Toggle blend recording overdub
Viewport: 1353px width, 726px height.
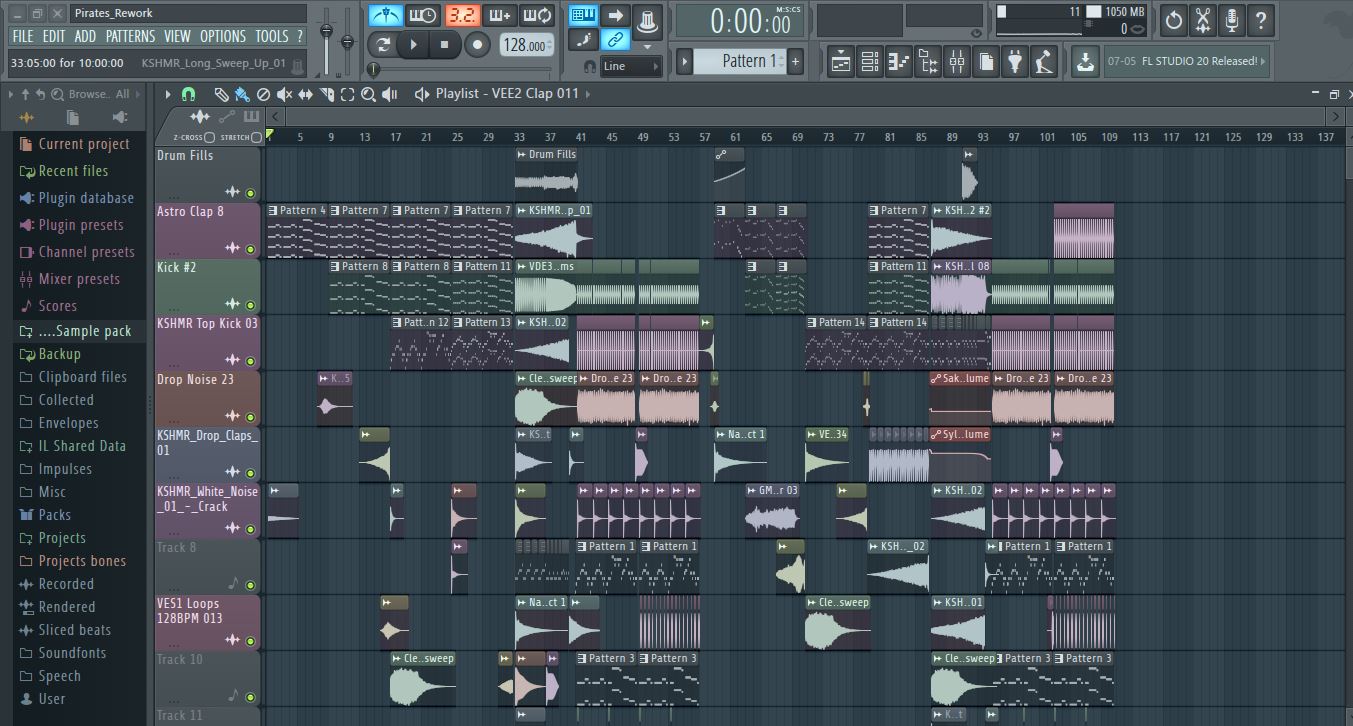coord(500,16)
